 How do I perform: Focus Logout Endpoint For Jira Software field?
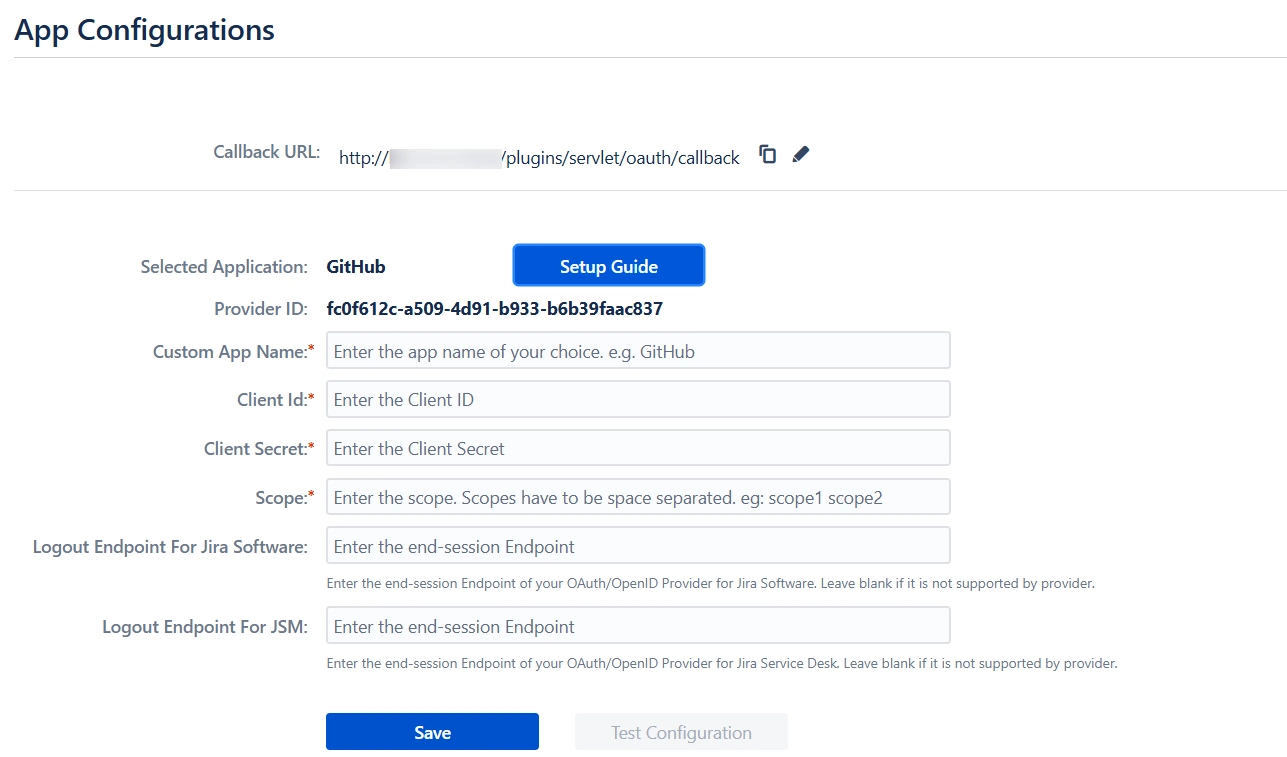pyautogui.click(x=638, y=546)
